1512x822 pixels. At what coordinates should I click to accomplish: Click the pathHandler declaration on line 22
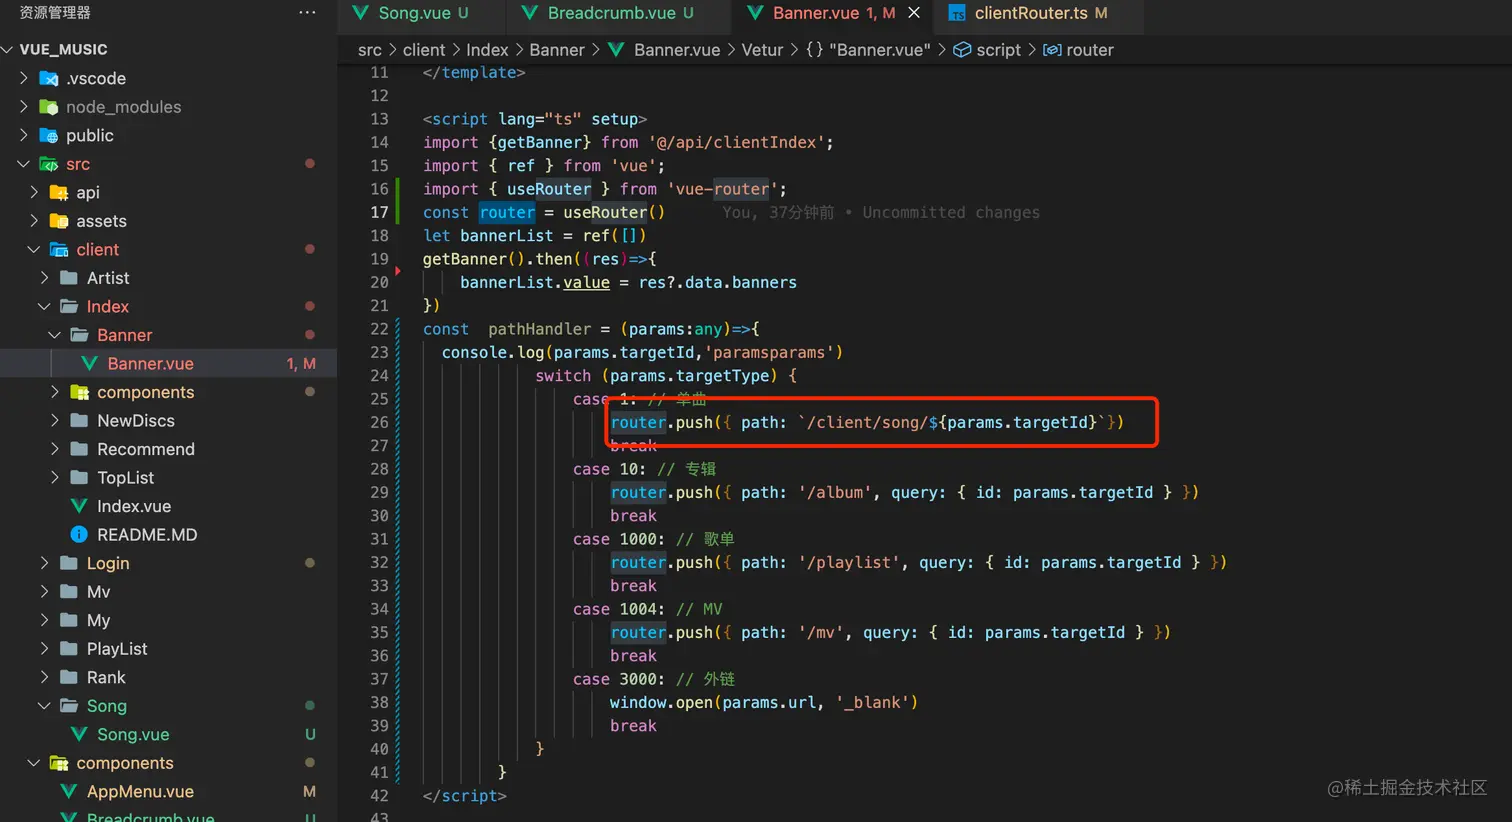(x=591, y=329)
